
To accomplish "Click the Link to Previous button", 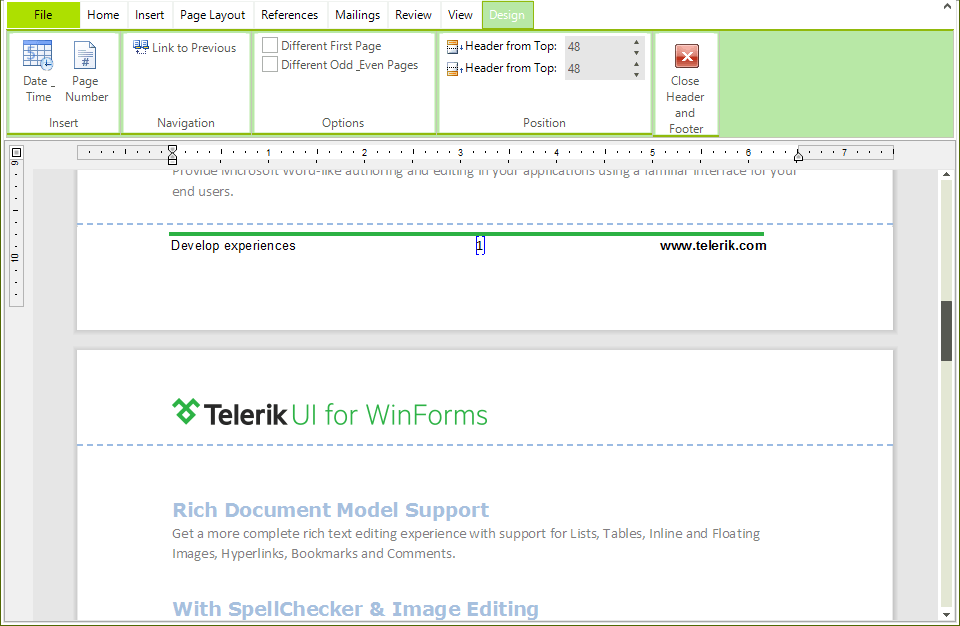I will click(x=185, y=48).
